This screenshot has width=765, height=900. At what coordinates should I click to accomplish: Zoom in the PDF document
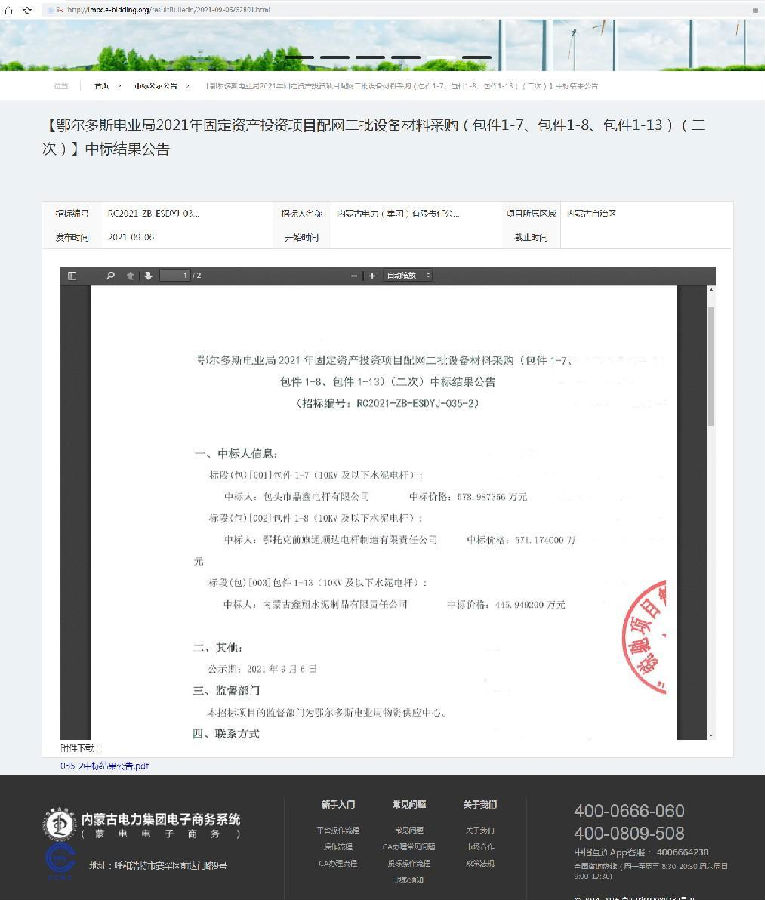pos(372,275)
